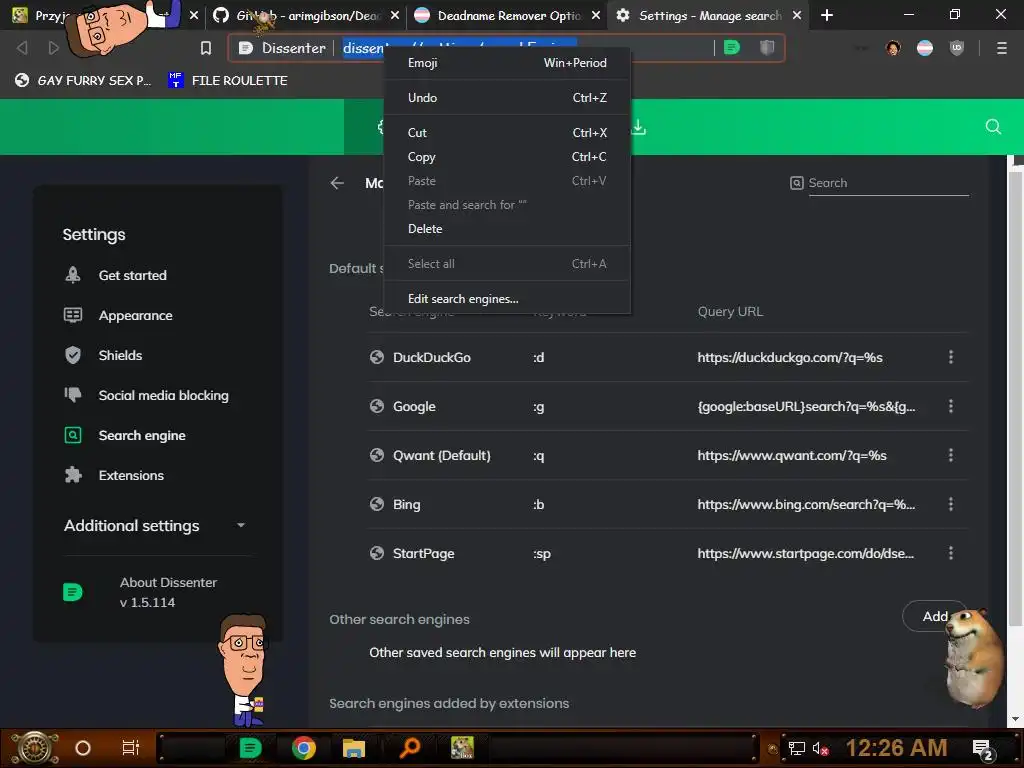The width and height of the screenshot is (1024, 768).
Task: Open Dissenter browser from the taskbar
Action: [x=250, y=748]
